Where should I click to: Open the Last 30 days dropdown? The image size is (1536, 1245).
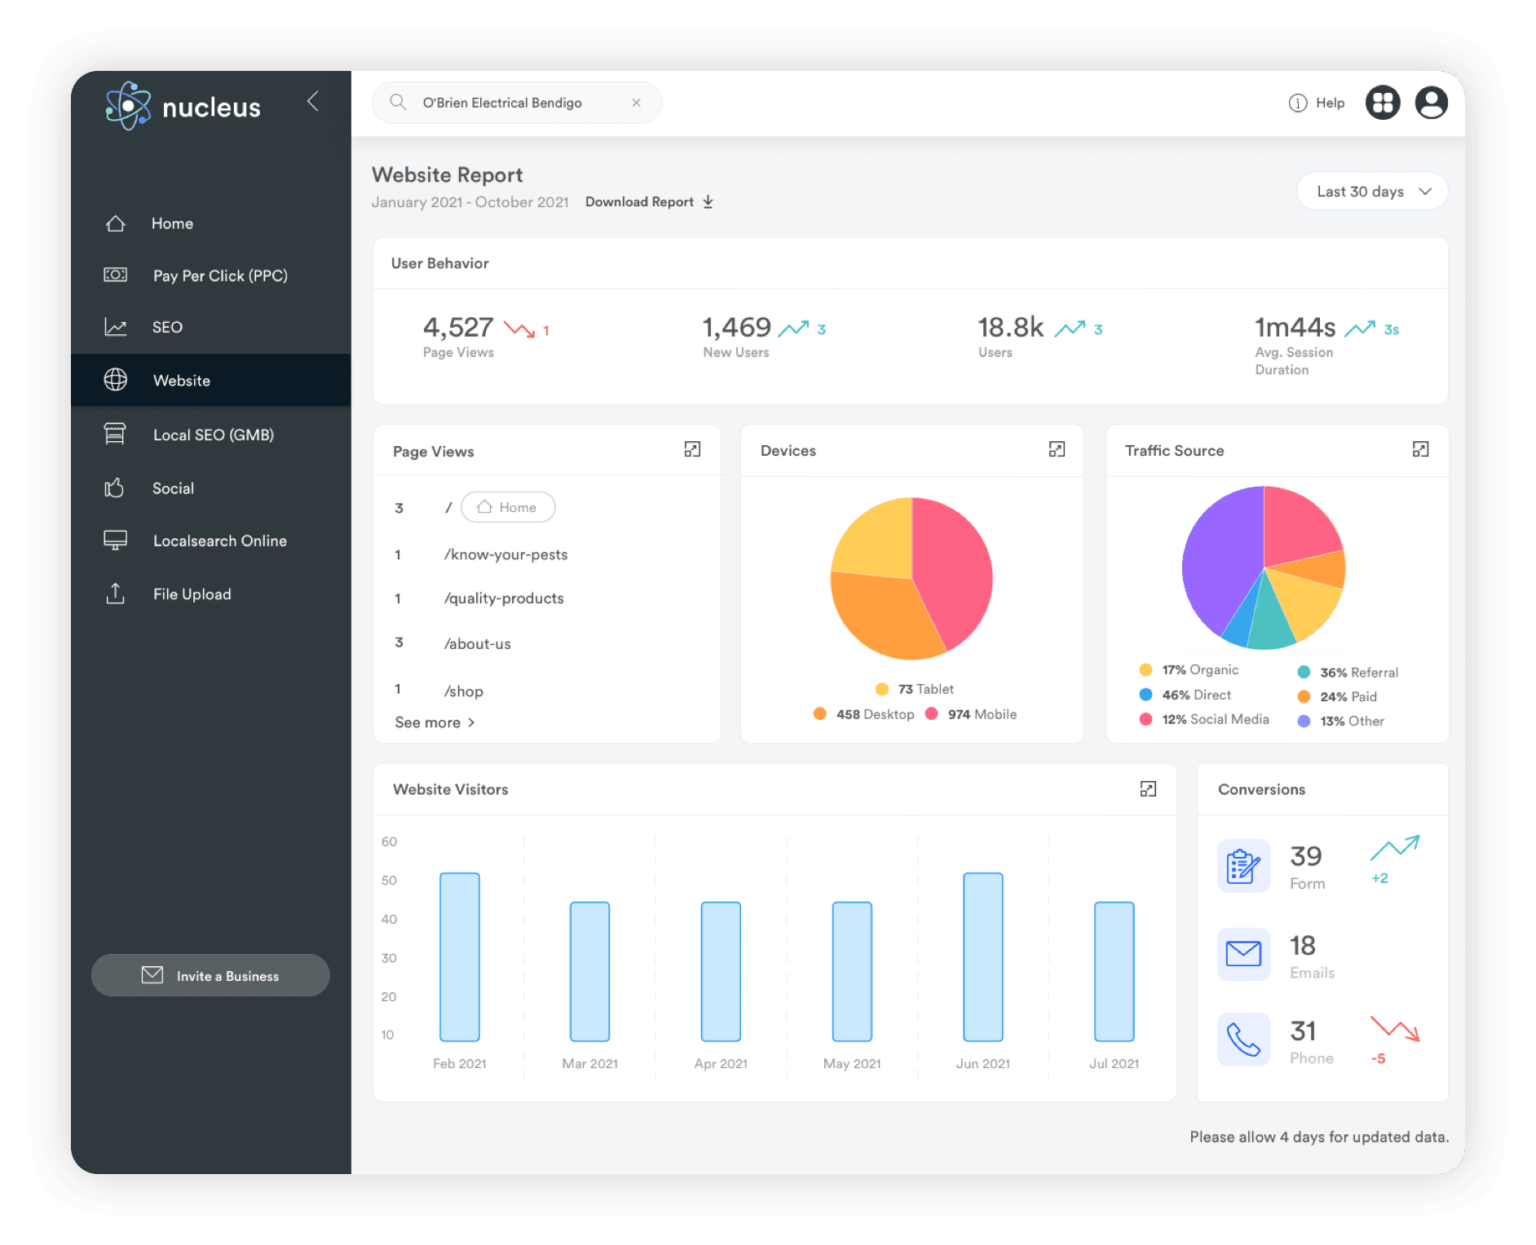coord(1372,191)
